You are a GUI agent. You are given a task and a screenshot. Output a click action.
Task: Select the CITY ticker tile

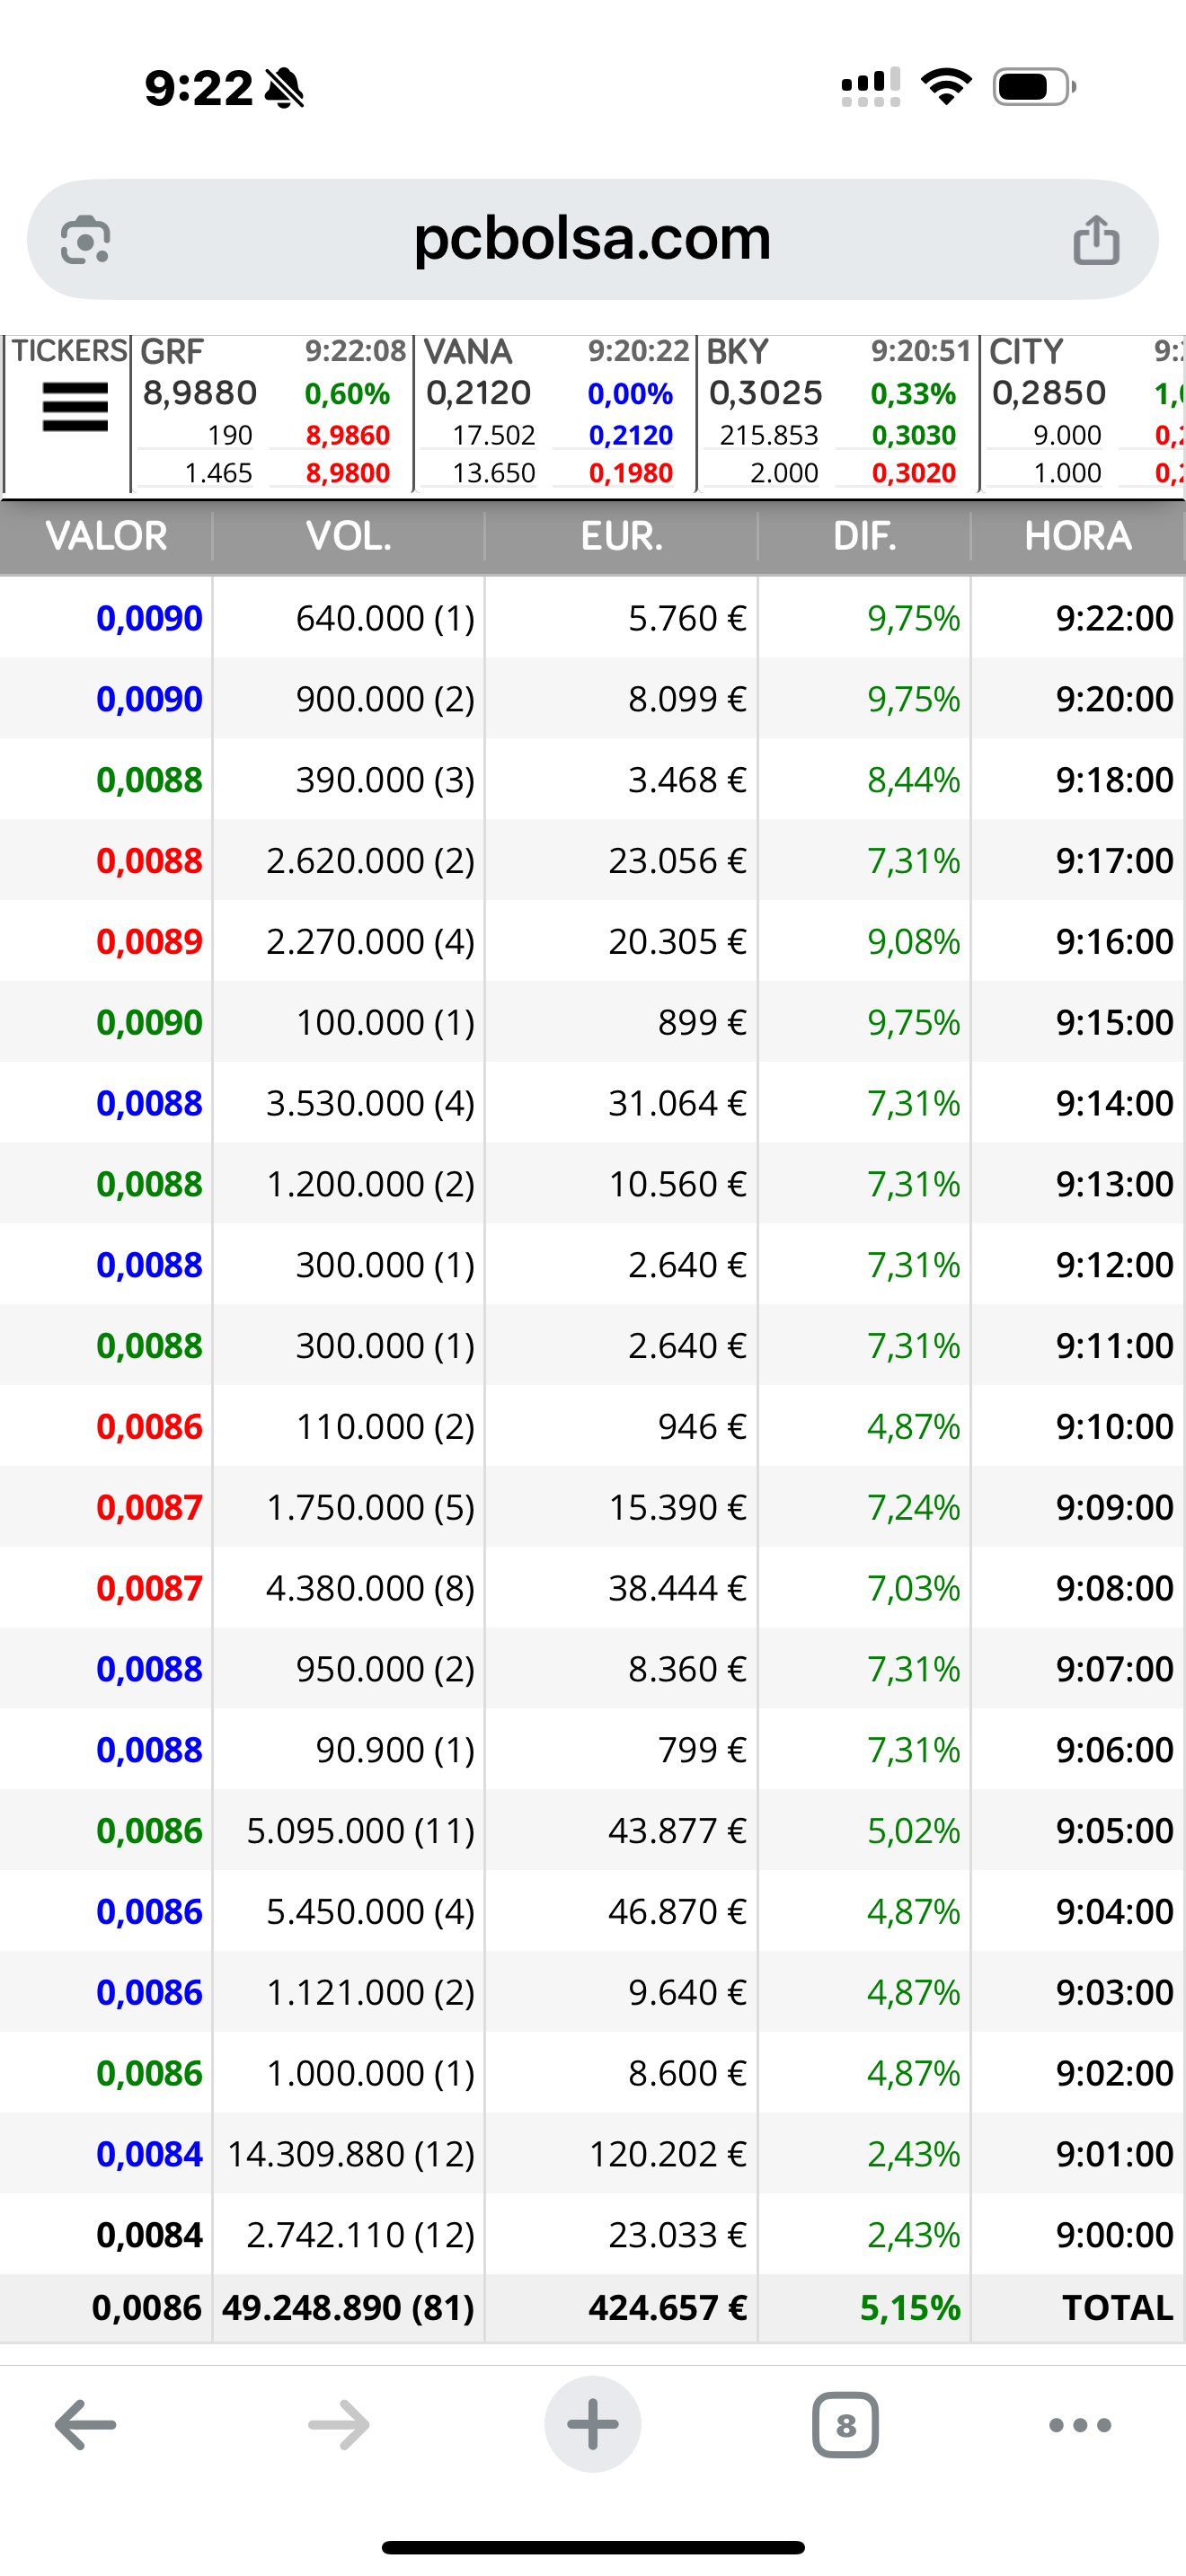coord(1084,413)
